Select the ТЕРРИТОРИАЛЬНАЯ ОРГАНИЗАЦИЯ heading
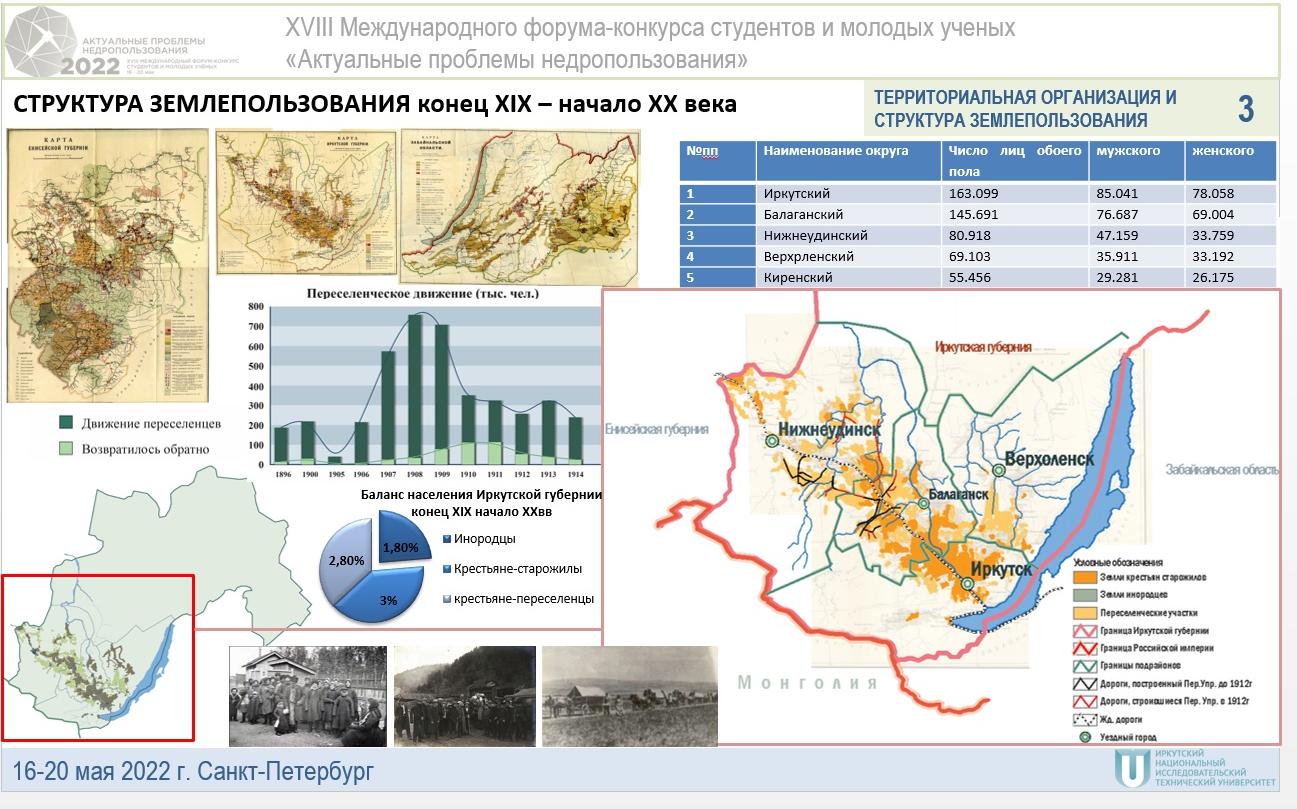The height and width of the screenshot is (809, 1297). (x=1025, y=108)
